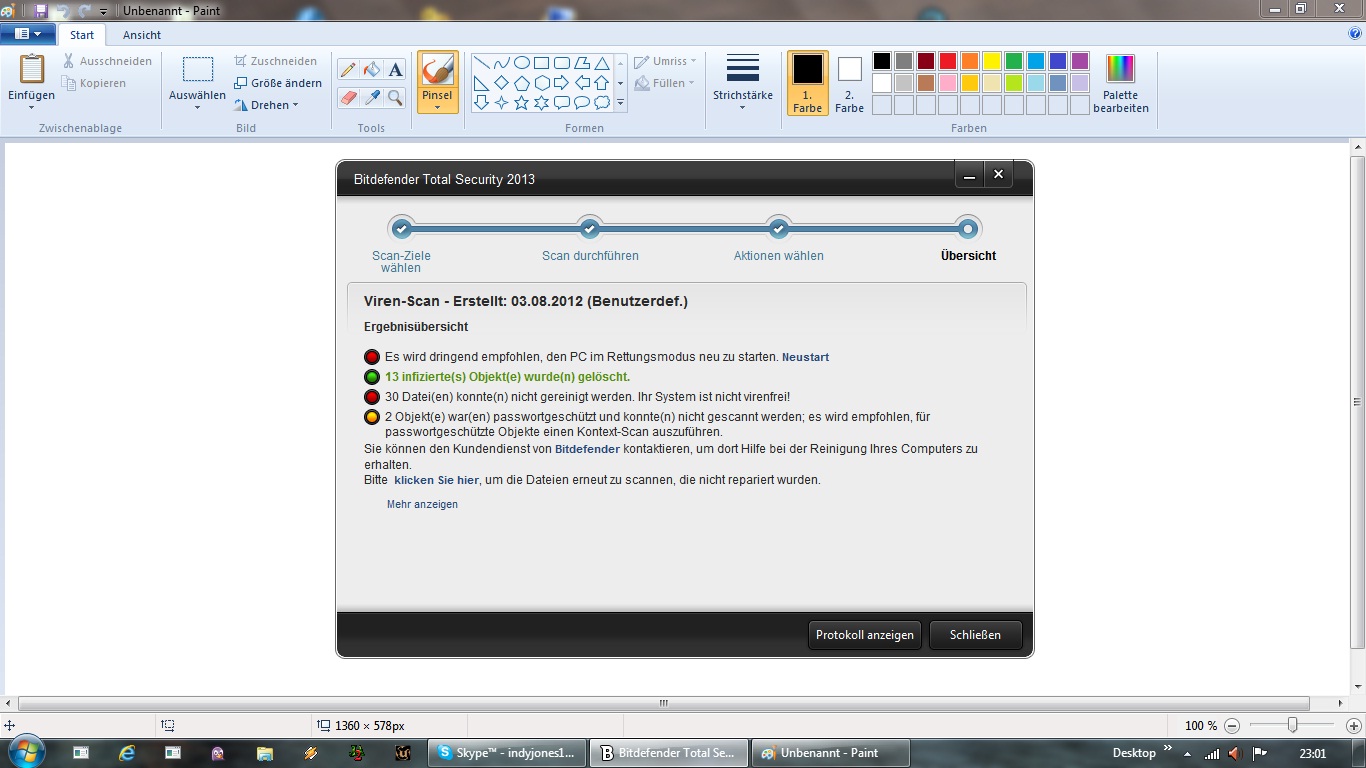Viewport: 1366px width, 768px height.
Task: Pick the straight line shape
Action: 481,63
